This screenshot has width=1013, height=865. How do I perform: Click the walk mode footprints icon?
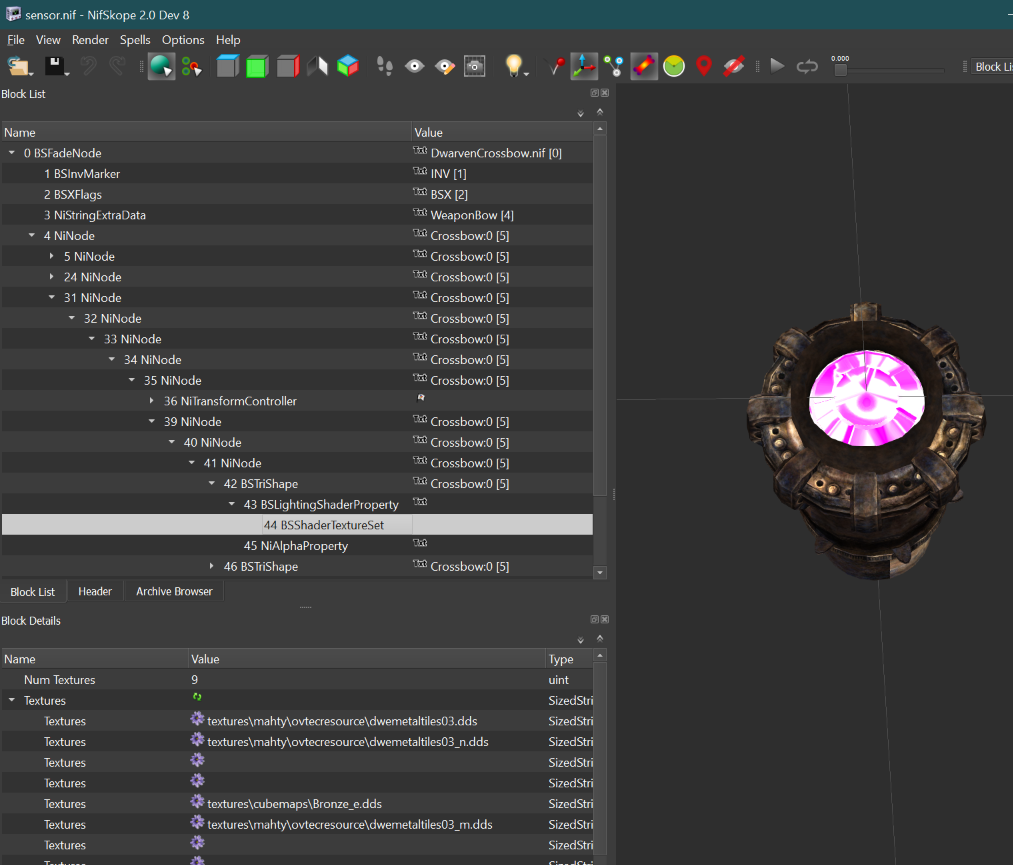point(384,67)
